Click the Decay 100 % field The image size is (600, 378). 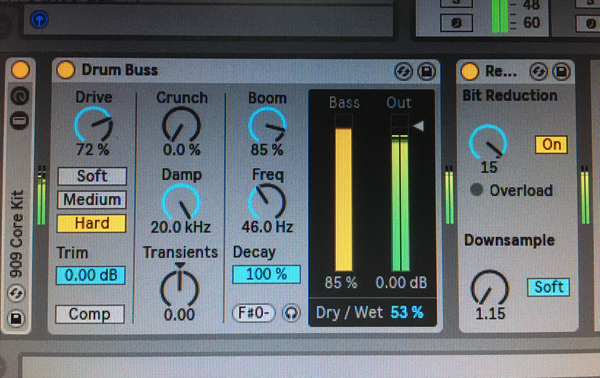pyautogui.click(x=266, y=274)
